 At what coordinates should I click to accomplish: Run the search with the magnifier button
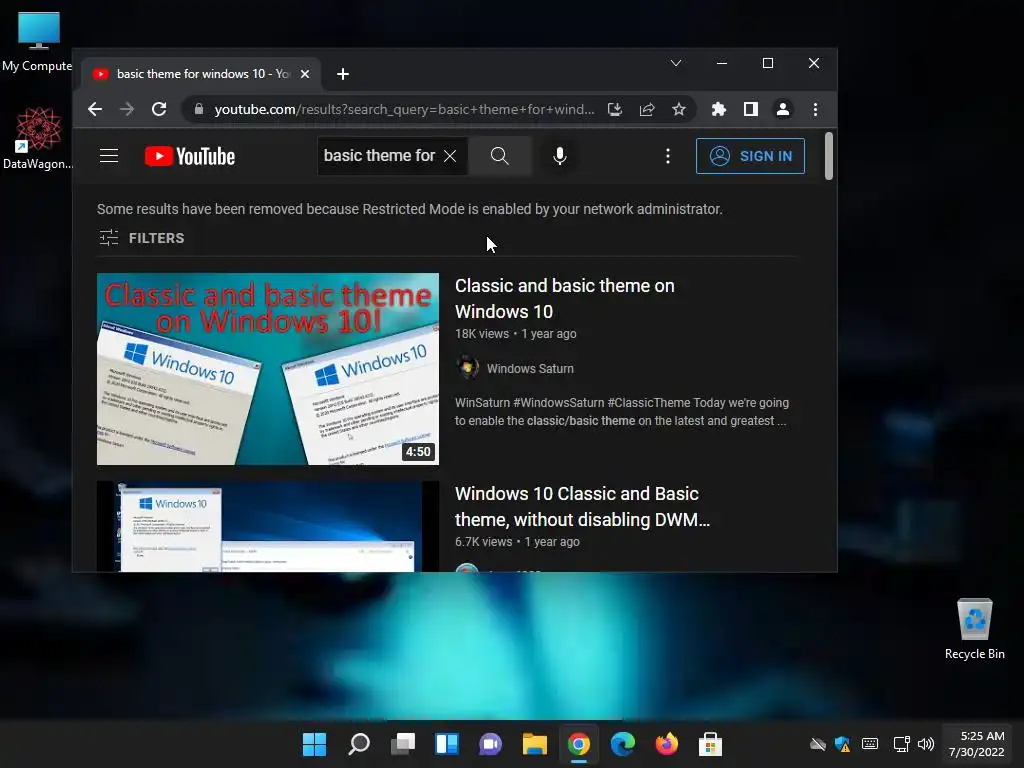(x=500, y=156)
